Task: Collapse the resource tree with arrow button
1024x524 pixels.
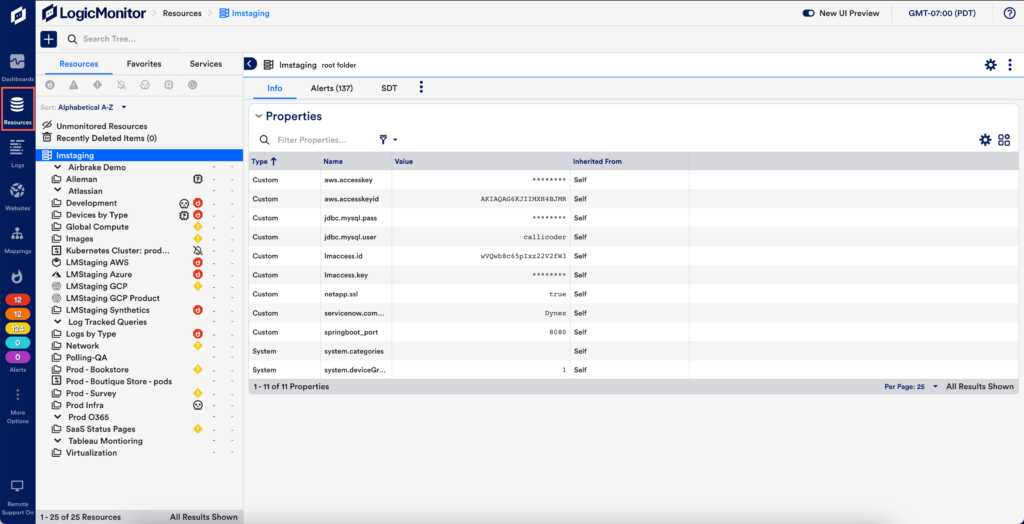Action: [x=250, y=63]
